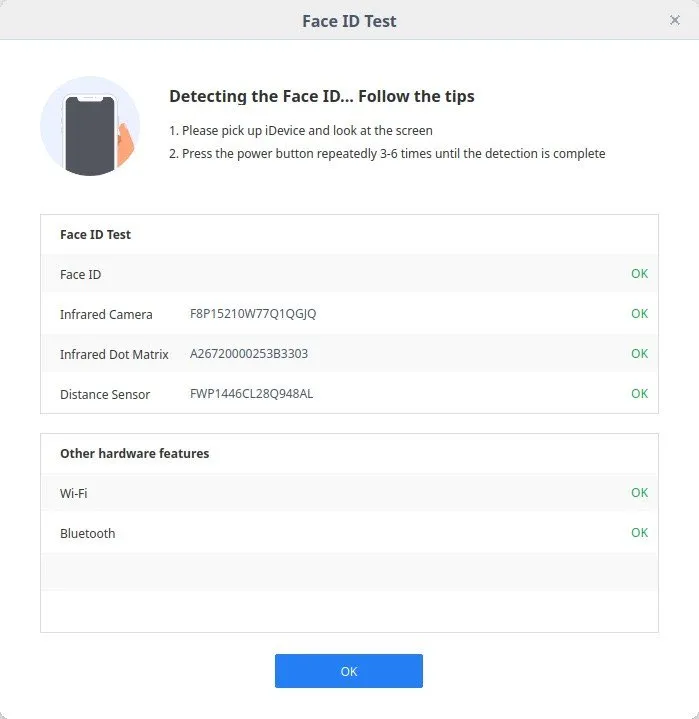The height and width of the screenshot is (719, 699).
Task: Click the Wi-Fi row label
Action: (73, 493)
